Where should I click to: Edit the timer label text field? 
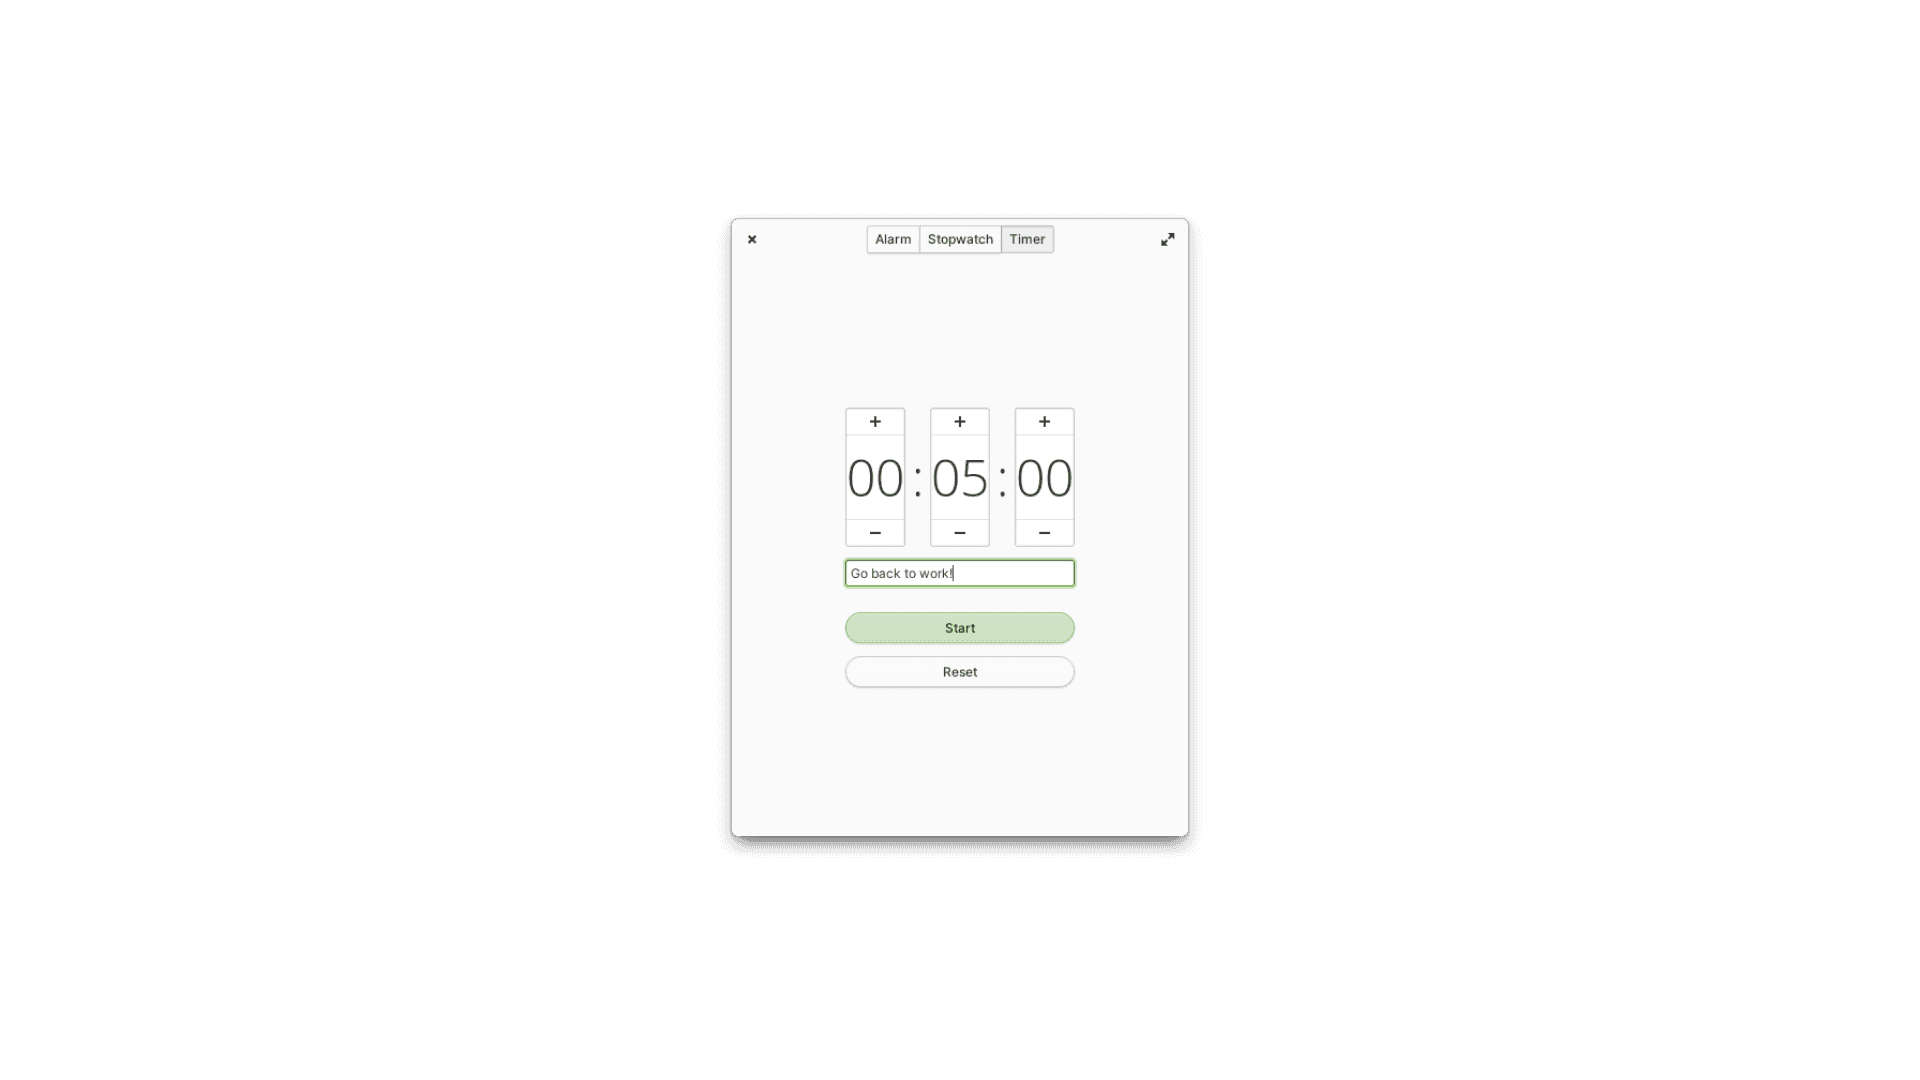coord(960,572)
